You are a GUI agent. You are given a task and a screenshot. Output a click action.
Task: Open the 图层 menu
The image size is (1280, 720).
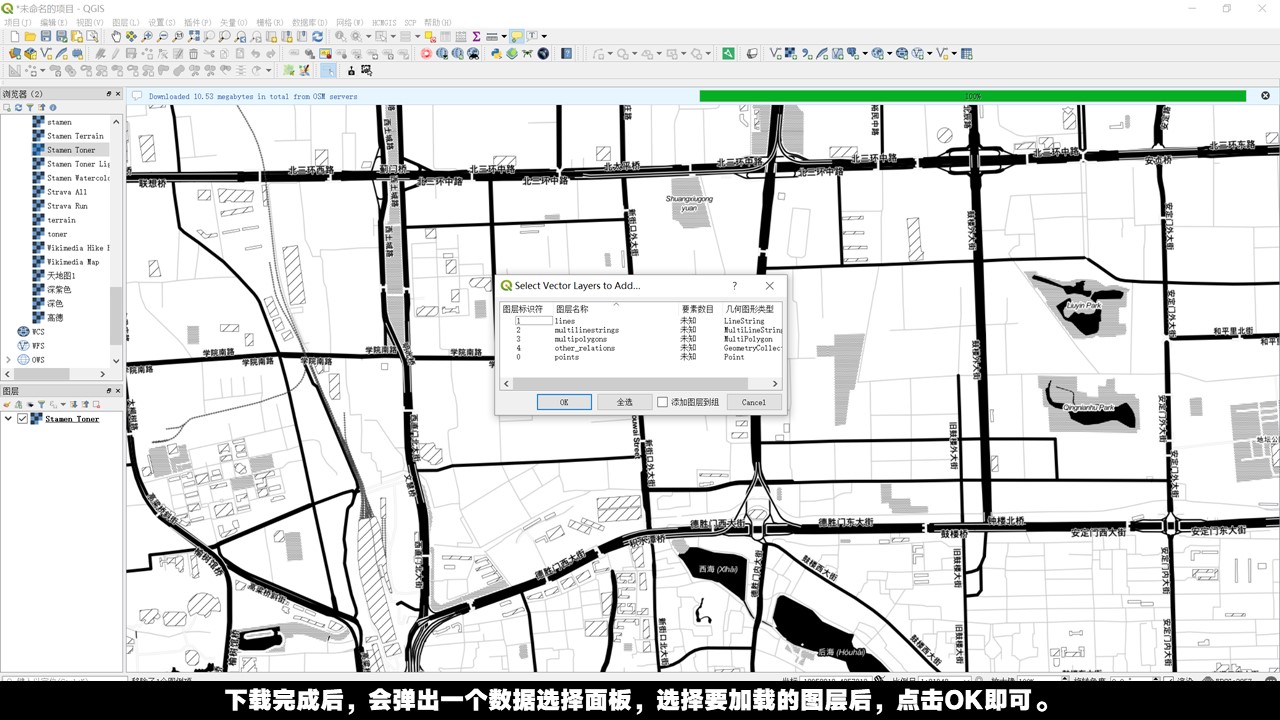[126, 22]
